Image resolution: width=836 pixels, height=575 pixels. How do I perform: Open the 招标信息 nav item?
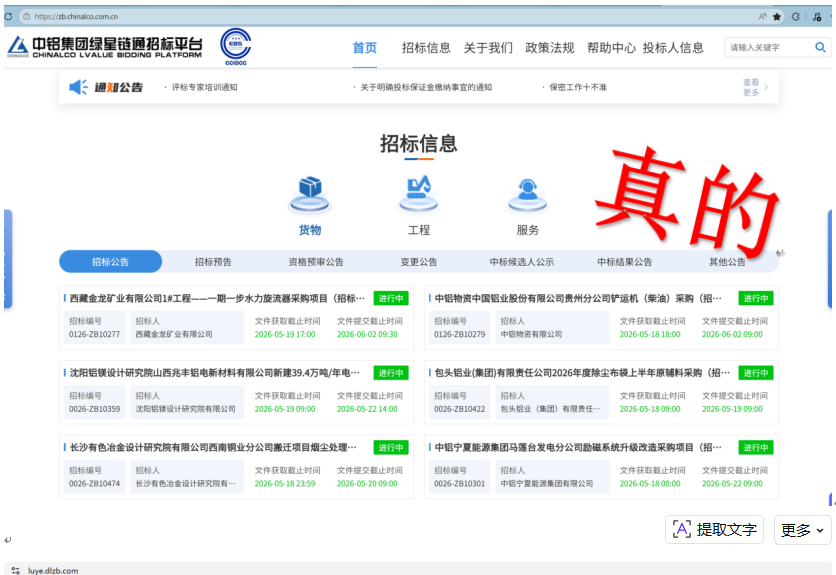(x=426, y=48)
